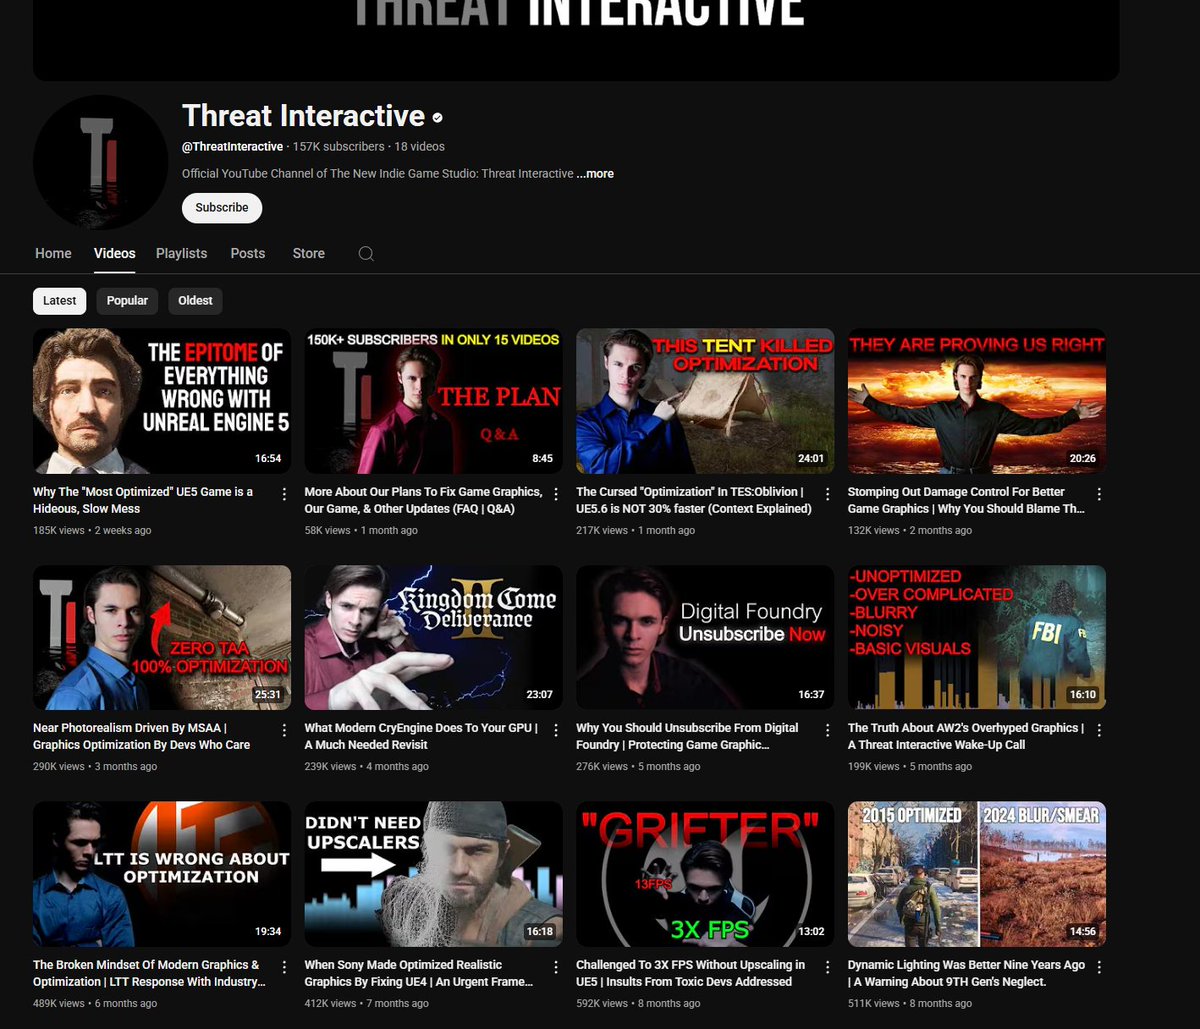
Task: Open They Are Proving Us Right thumbnail
Action: [977, 401]
